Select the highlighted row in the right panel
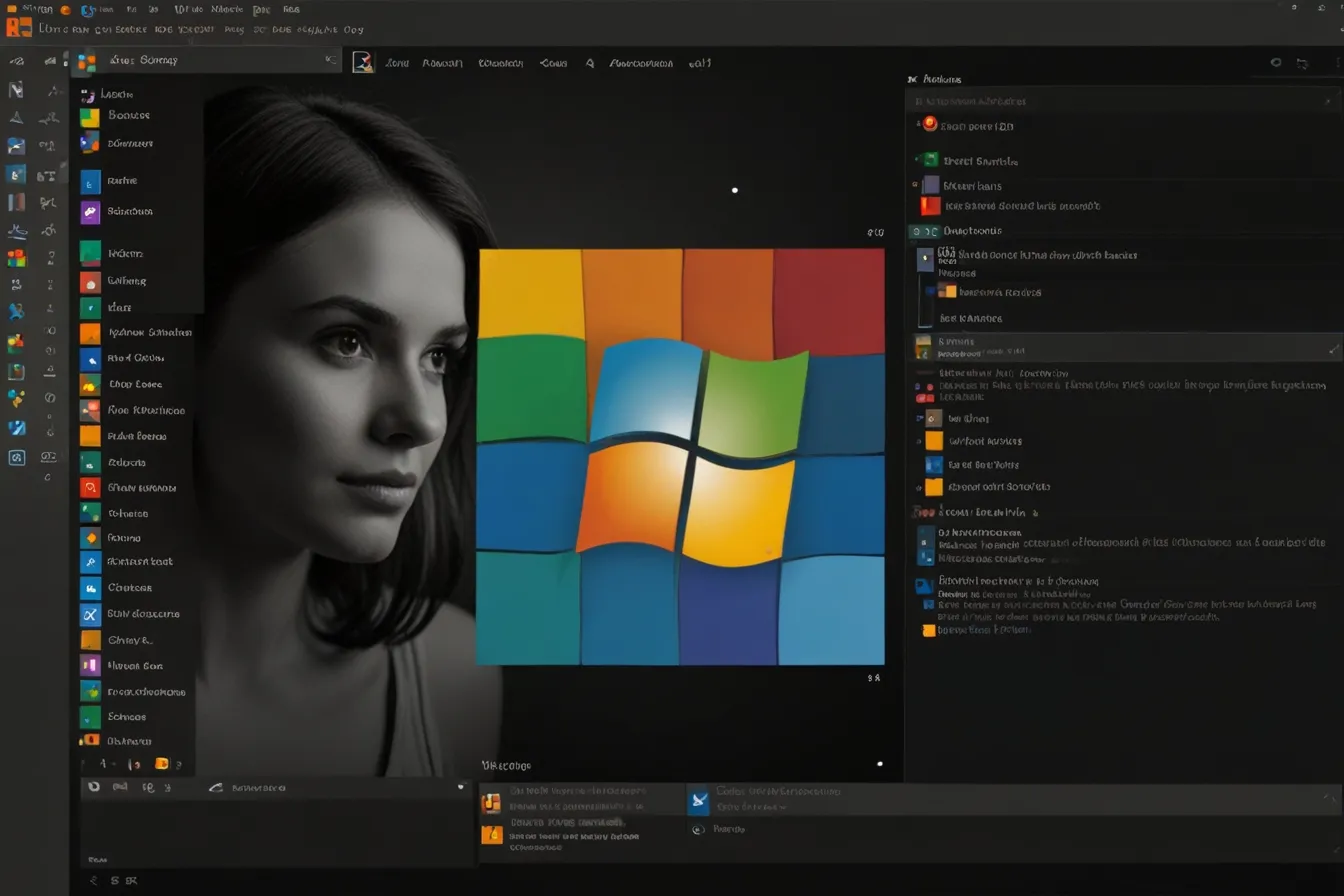 [x=1125, y=347]
